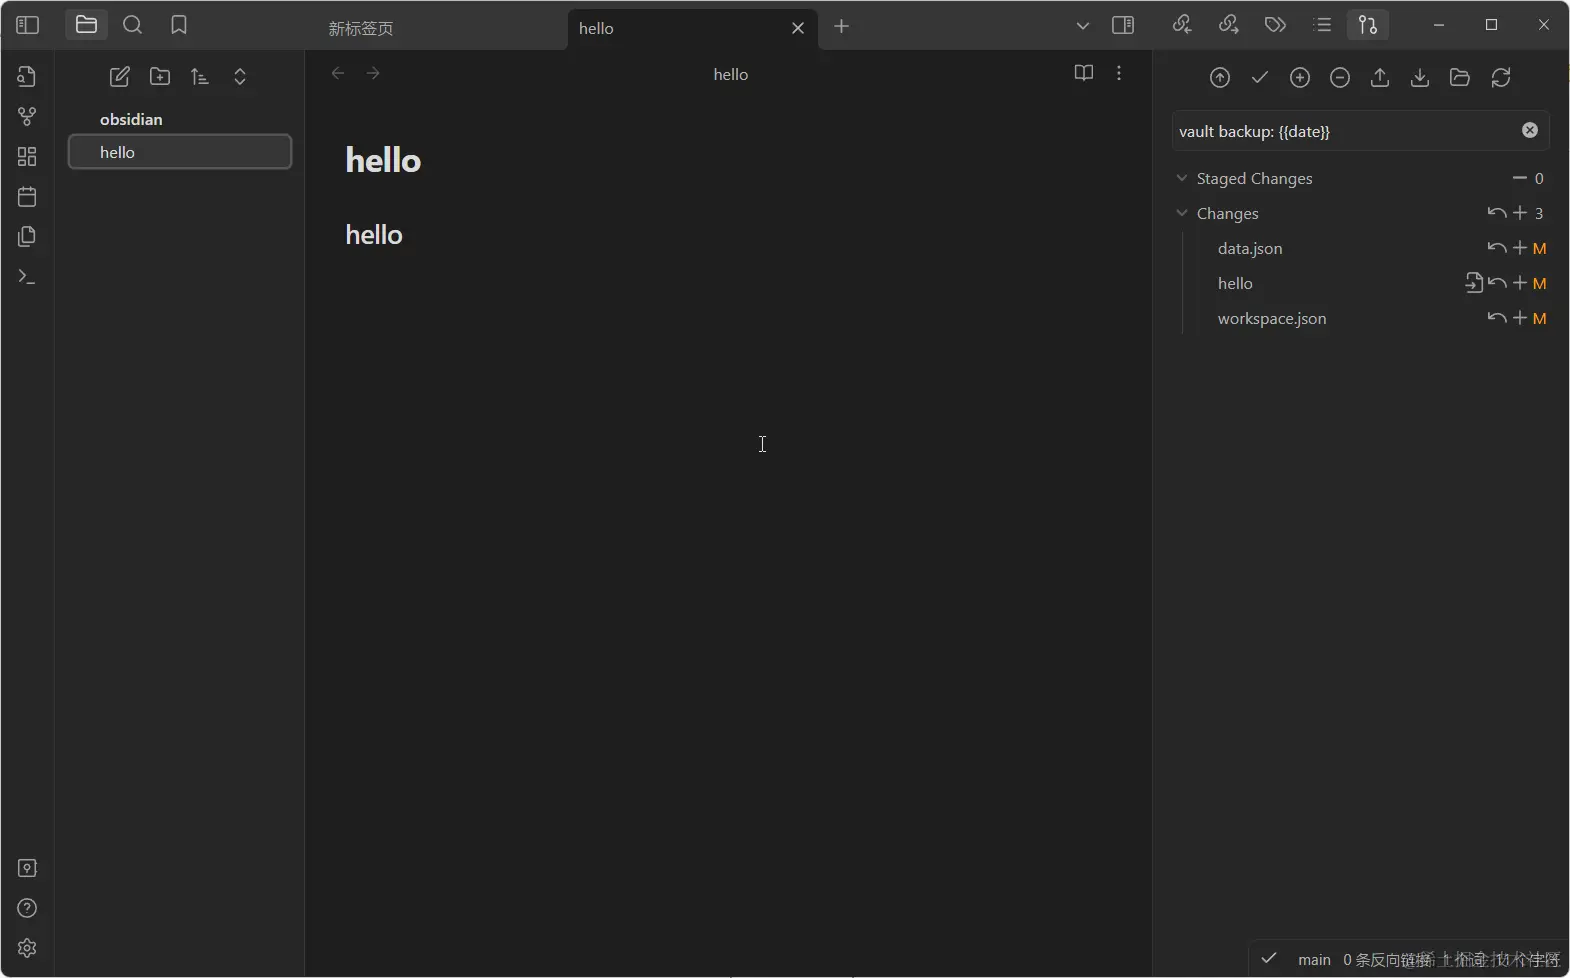Open the hello note in explorer
Image resolution: width=1570 pixels, height=978 pixels.
pos(180,152)
